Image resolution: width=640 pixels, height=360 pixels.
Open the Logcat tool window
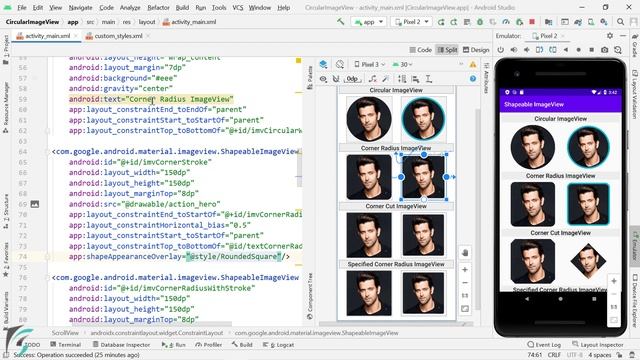278,344
